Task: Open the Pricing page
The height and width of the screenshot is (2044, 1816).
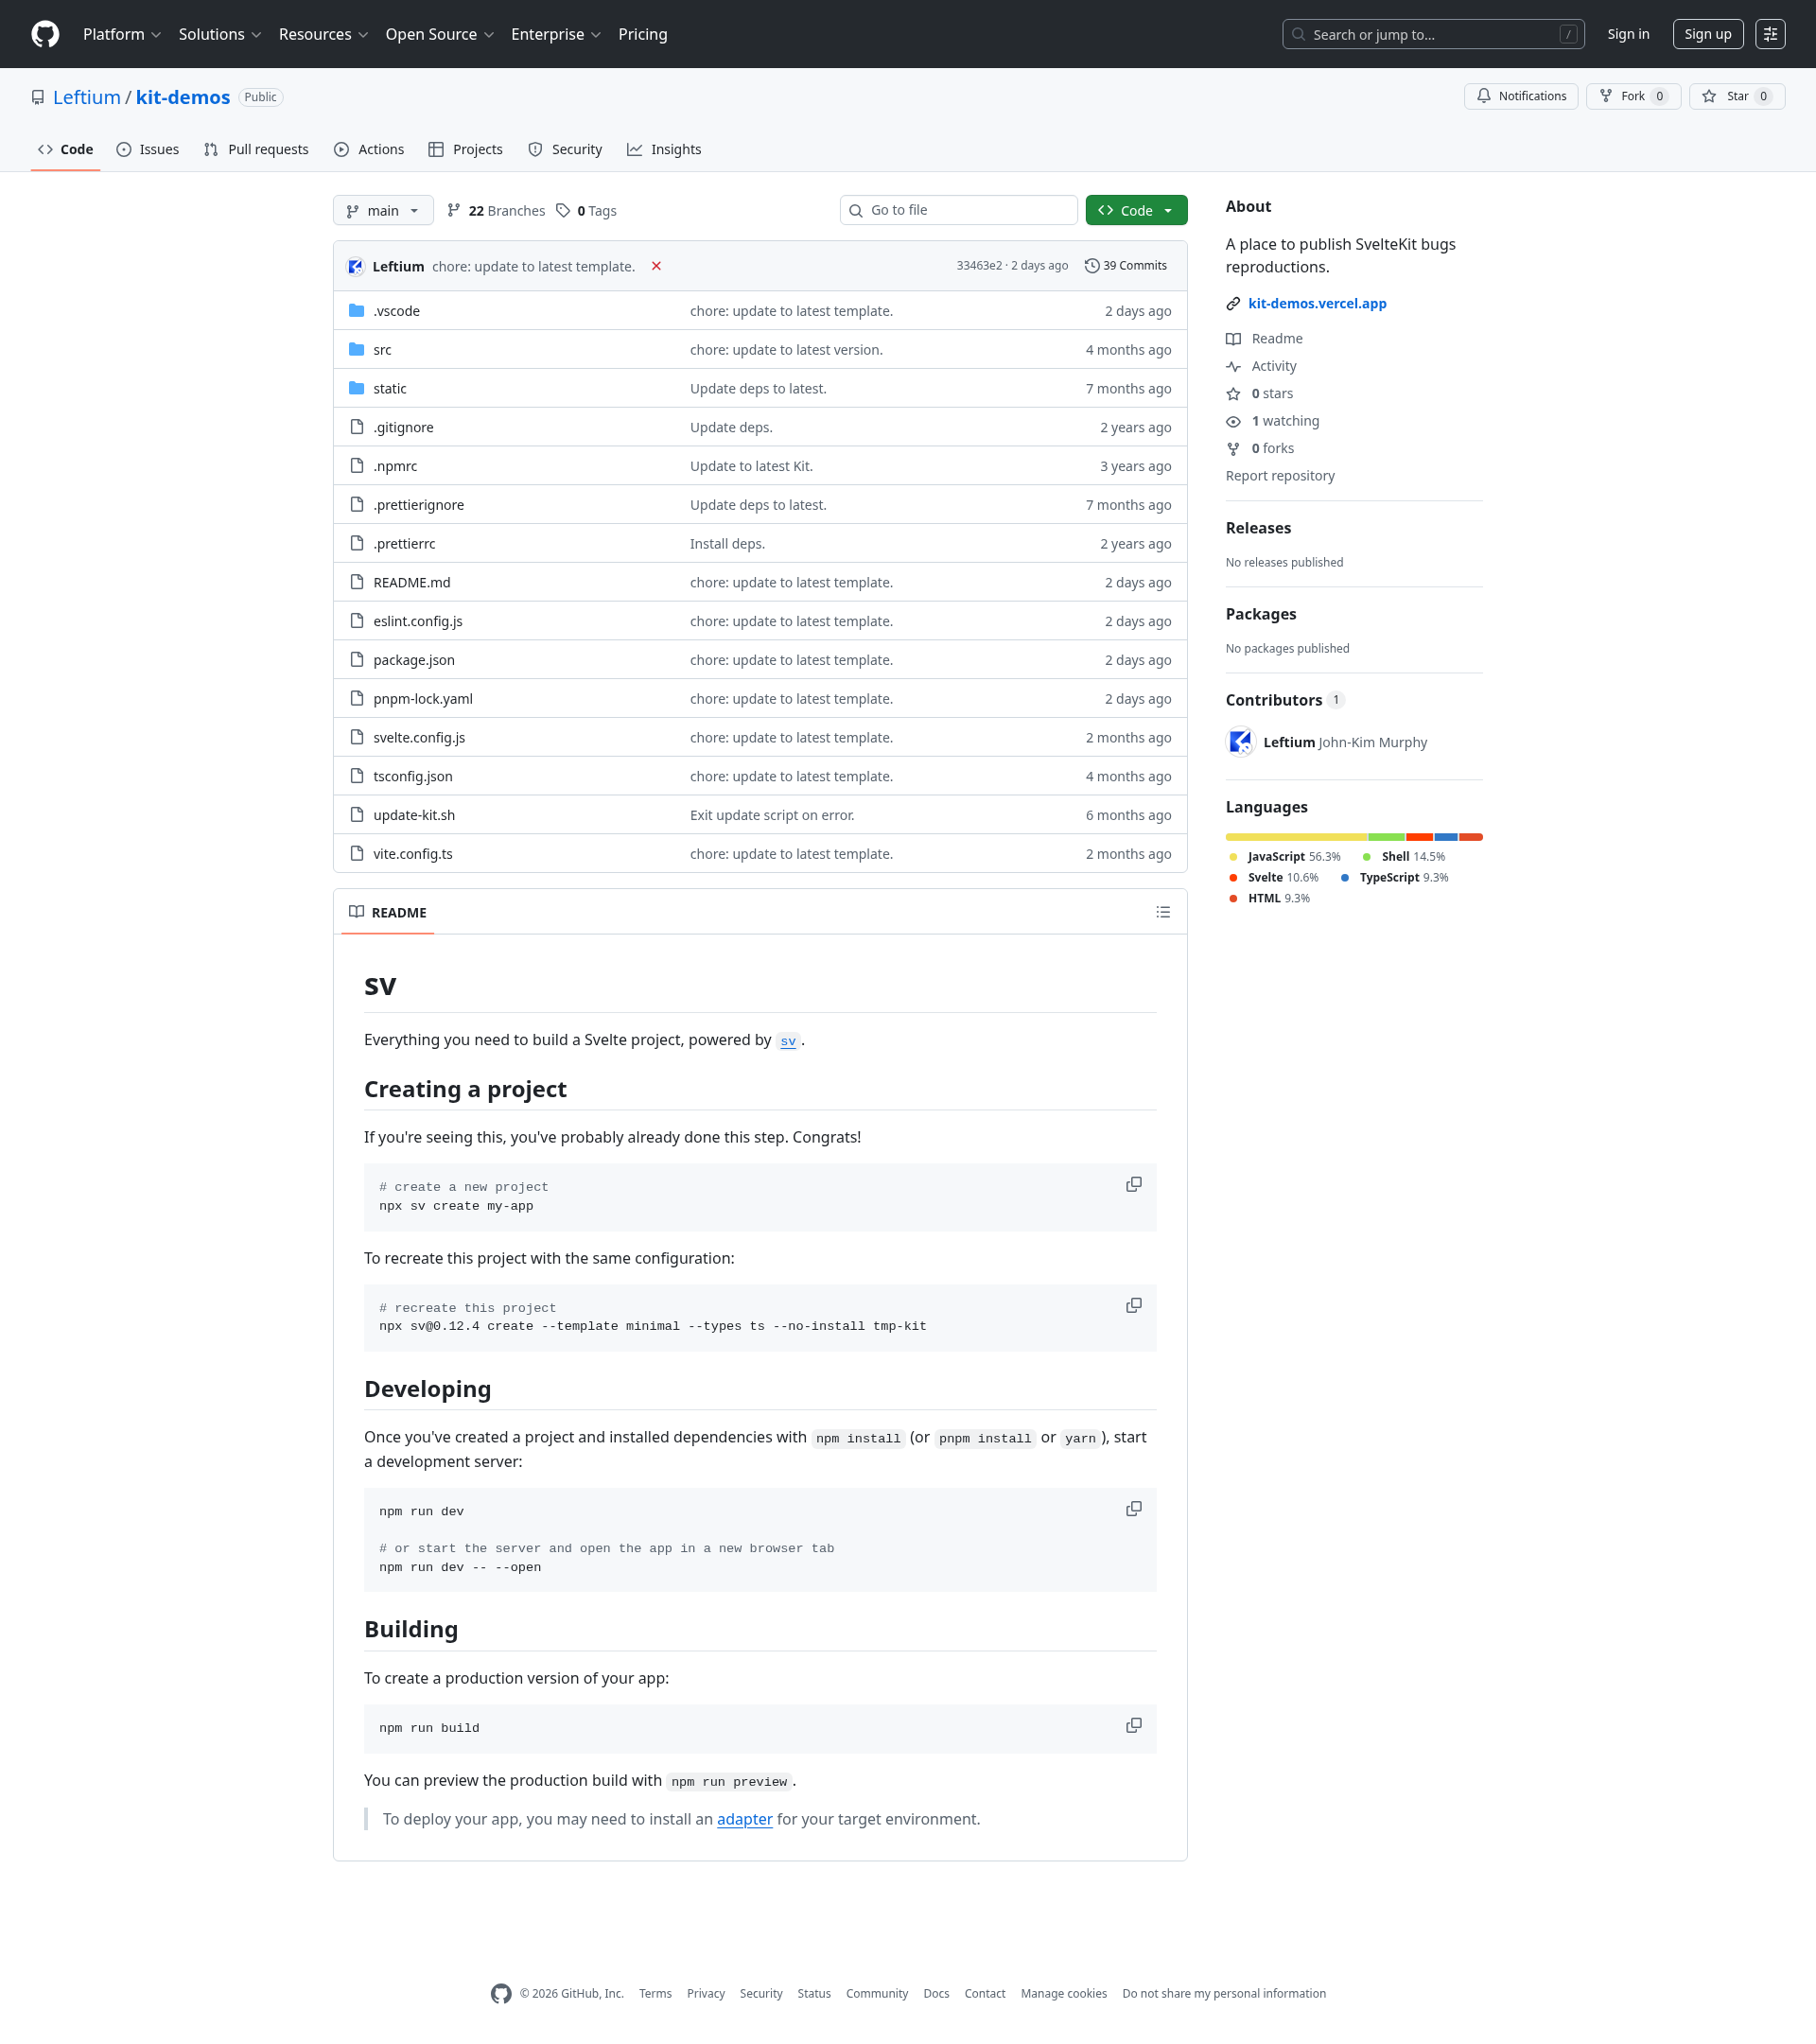Action: coord(642,34)
